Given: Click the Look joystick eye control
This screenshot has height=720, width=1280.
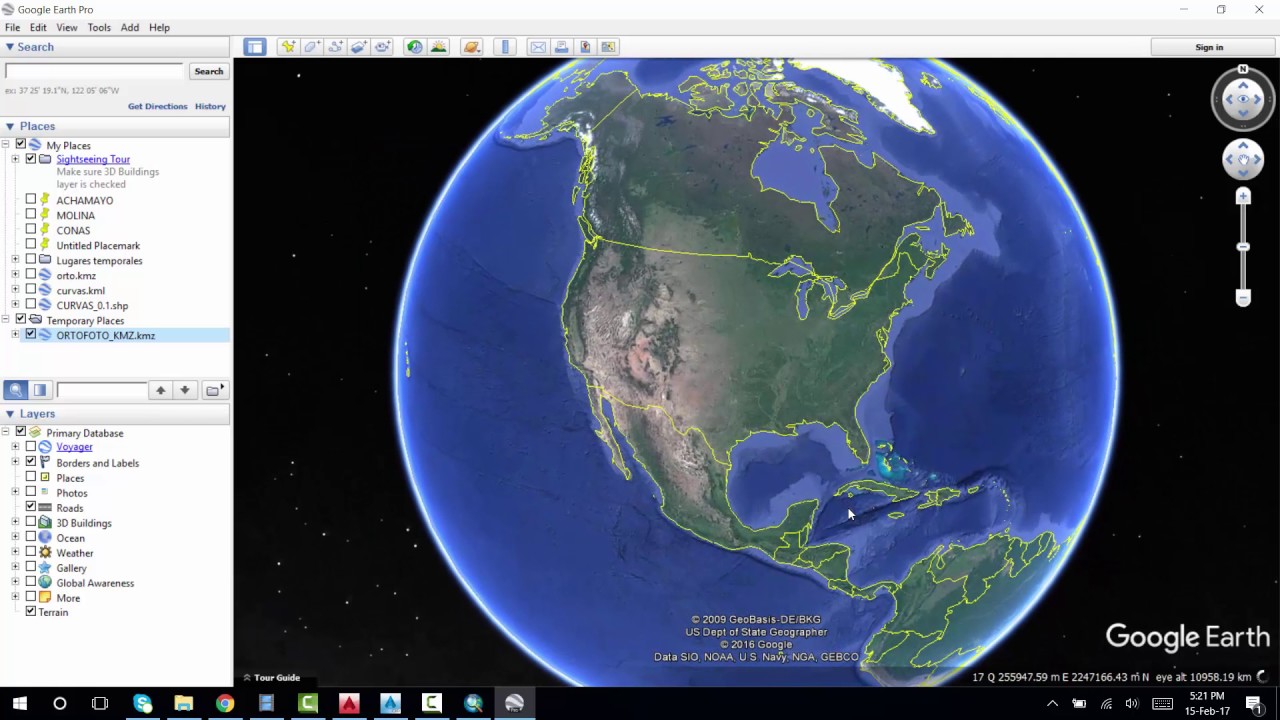Looking at the screenshot, I should (1243, 99).
